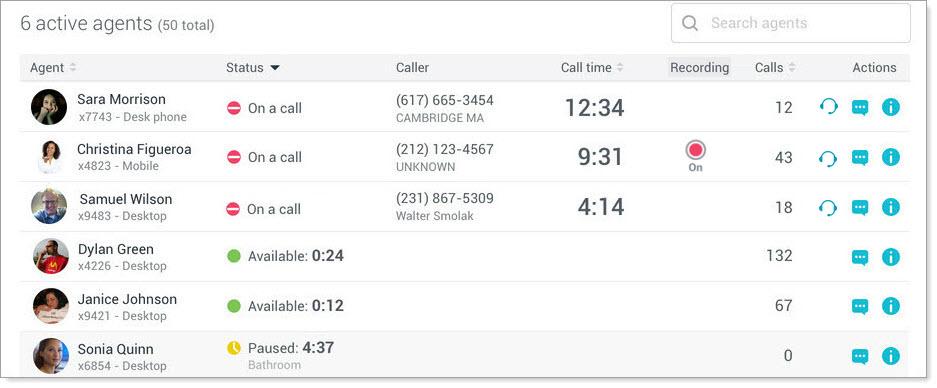Click the Recording column header
Viewport: 937px width, 388px height.
[699, 68]
